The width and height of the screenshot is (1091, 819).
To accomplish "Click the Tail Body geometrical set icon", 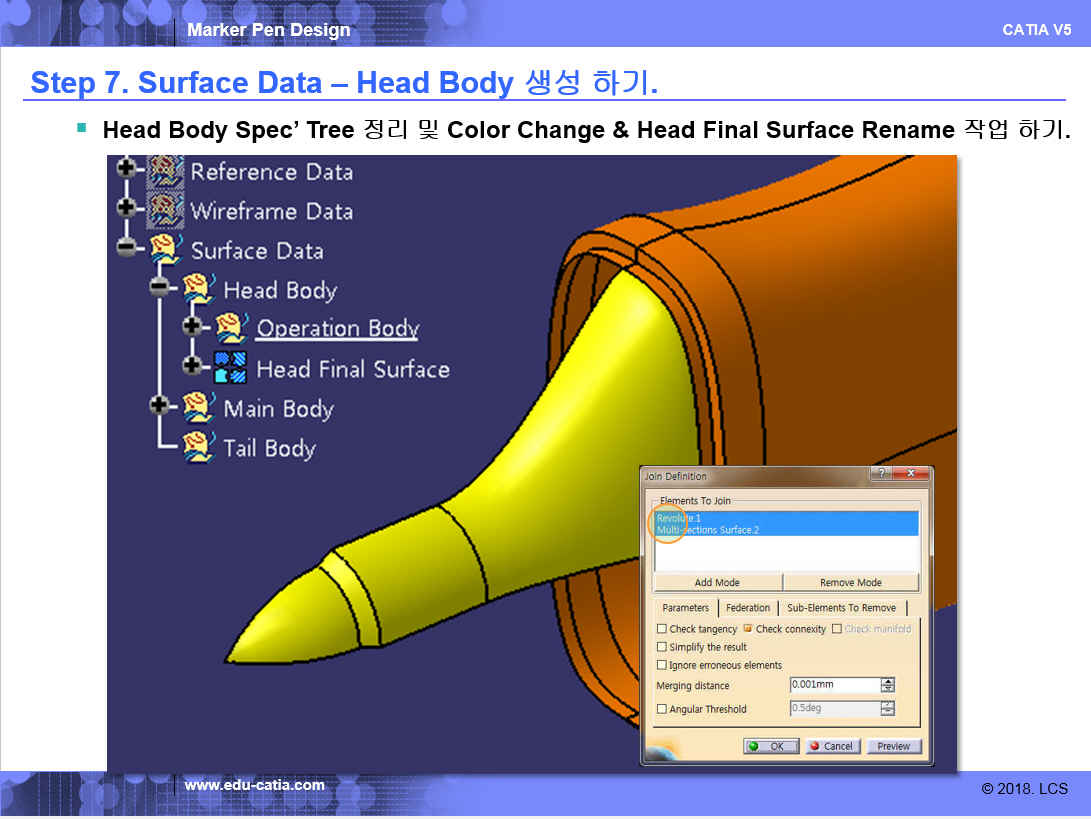I will (x=198, y=447).
